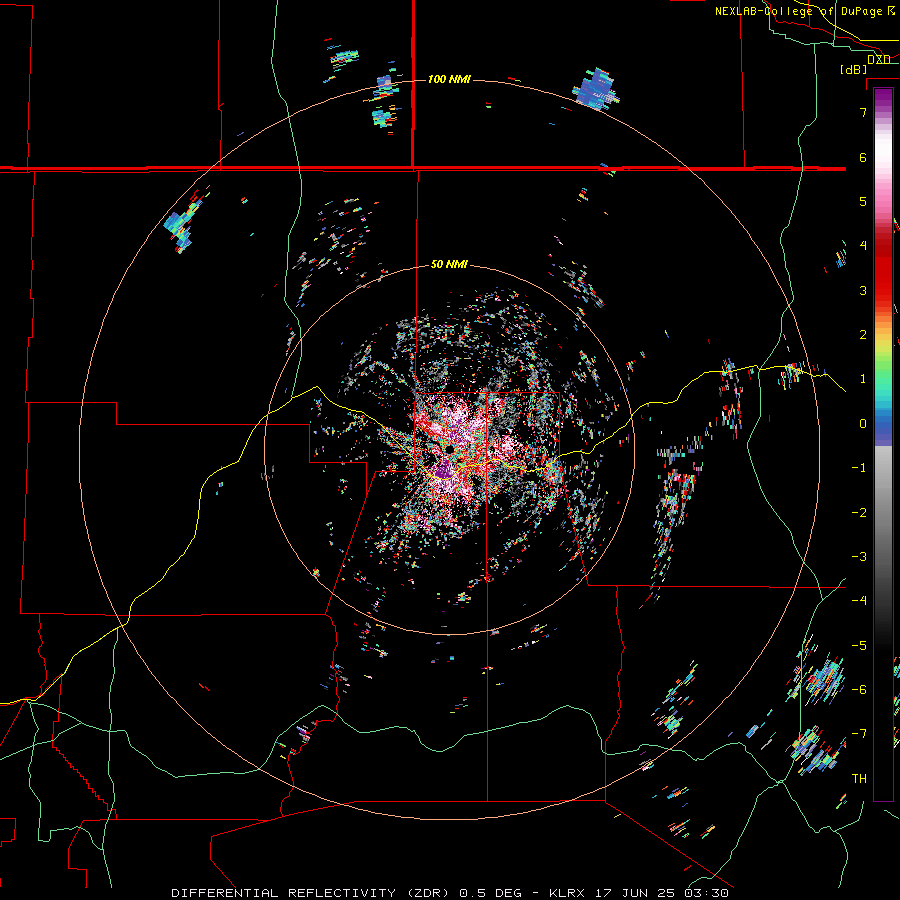
Task: Click the scale value -6 on the legend
Action: 859,690
